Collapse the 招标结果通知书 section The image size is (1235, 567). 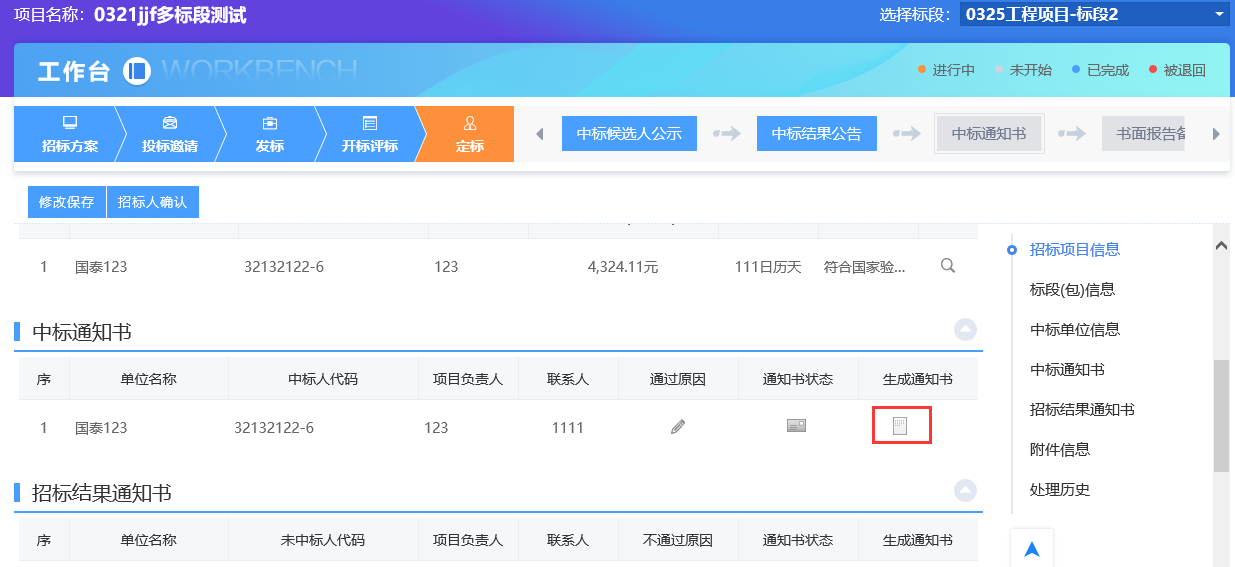point(964,491)
